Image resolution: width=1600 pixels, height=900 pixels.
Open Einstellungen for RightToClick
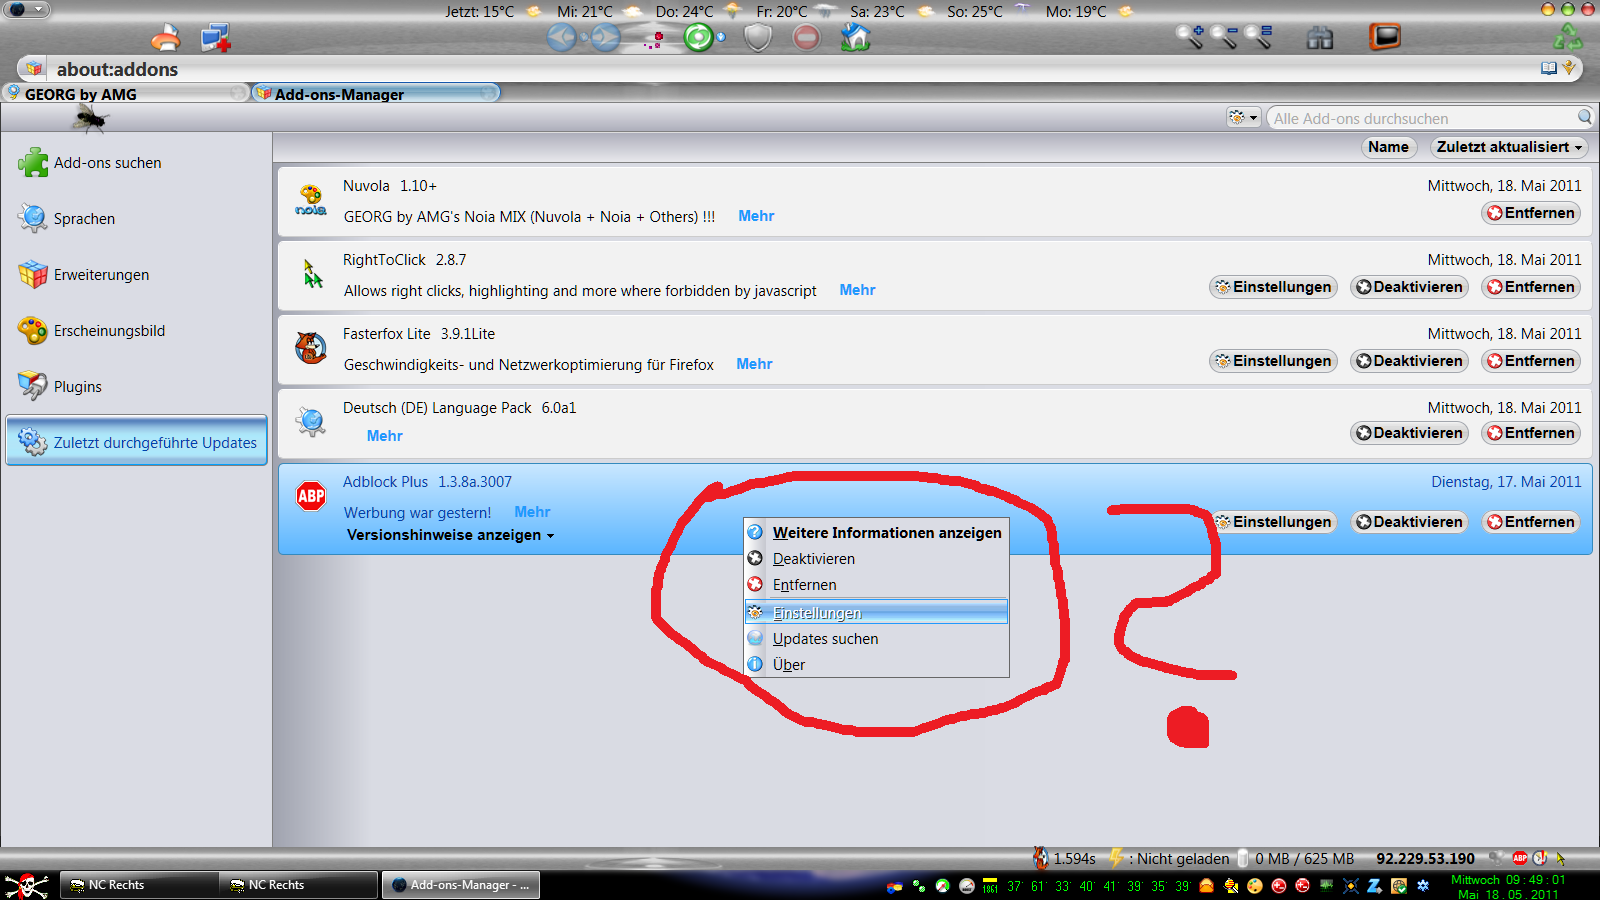click(1273, 287)
